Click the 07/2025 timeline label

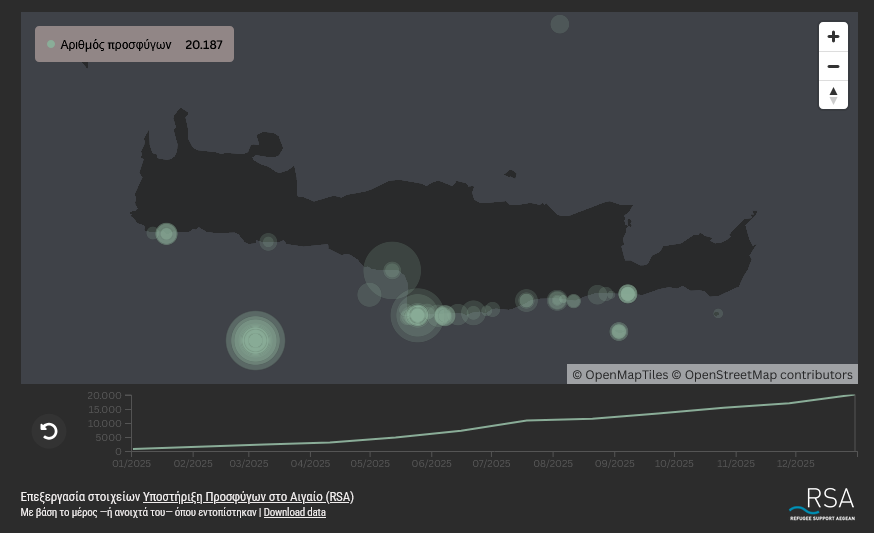(491, 464)
